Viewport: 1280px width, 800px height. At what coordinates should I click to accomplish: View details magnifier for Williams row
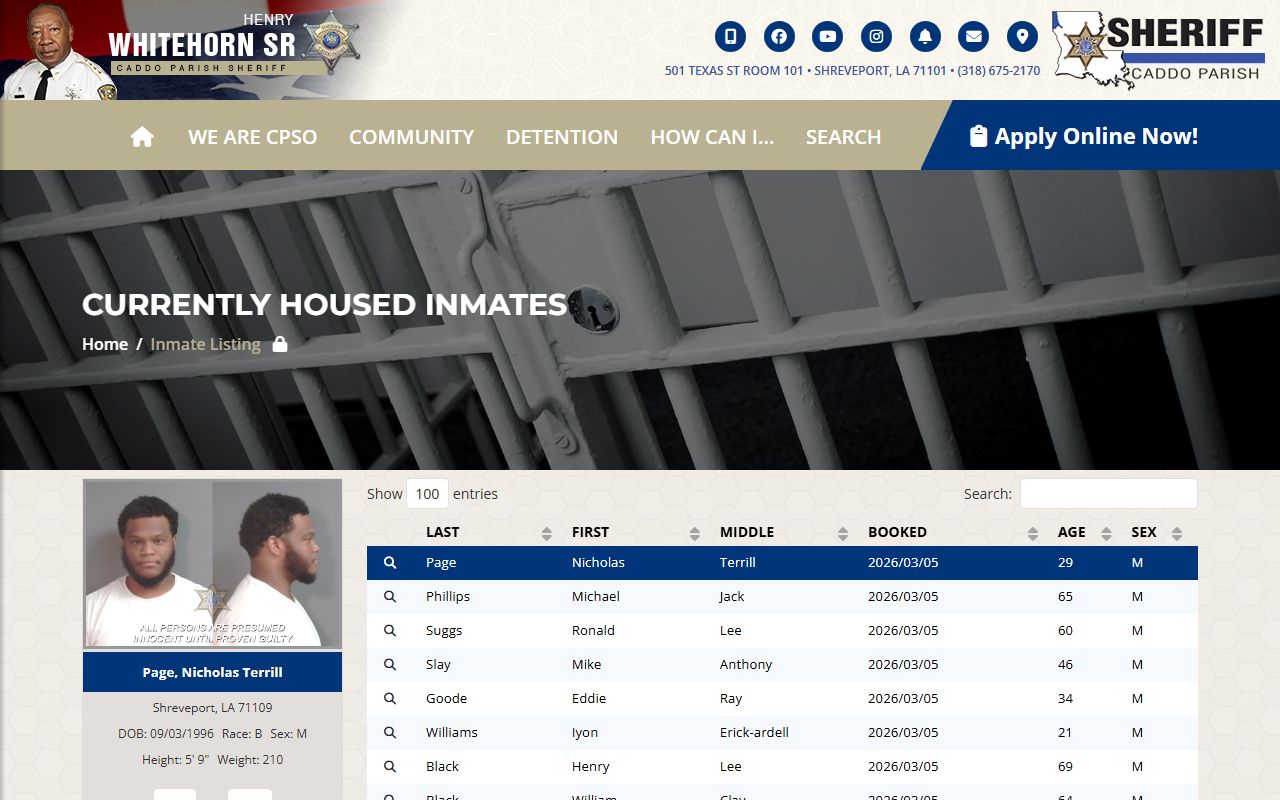[390, 733]
